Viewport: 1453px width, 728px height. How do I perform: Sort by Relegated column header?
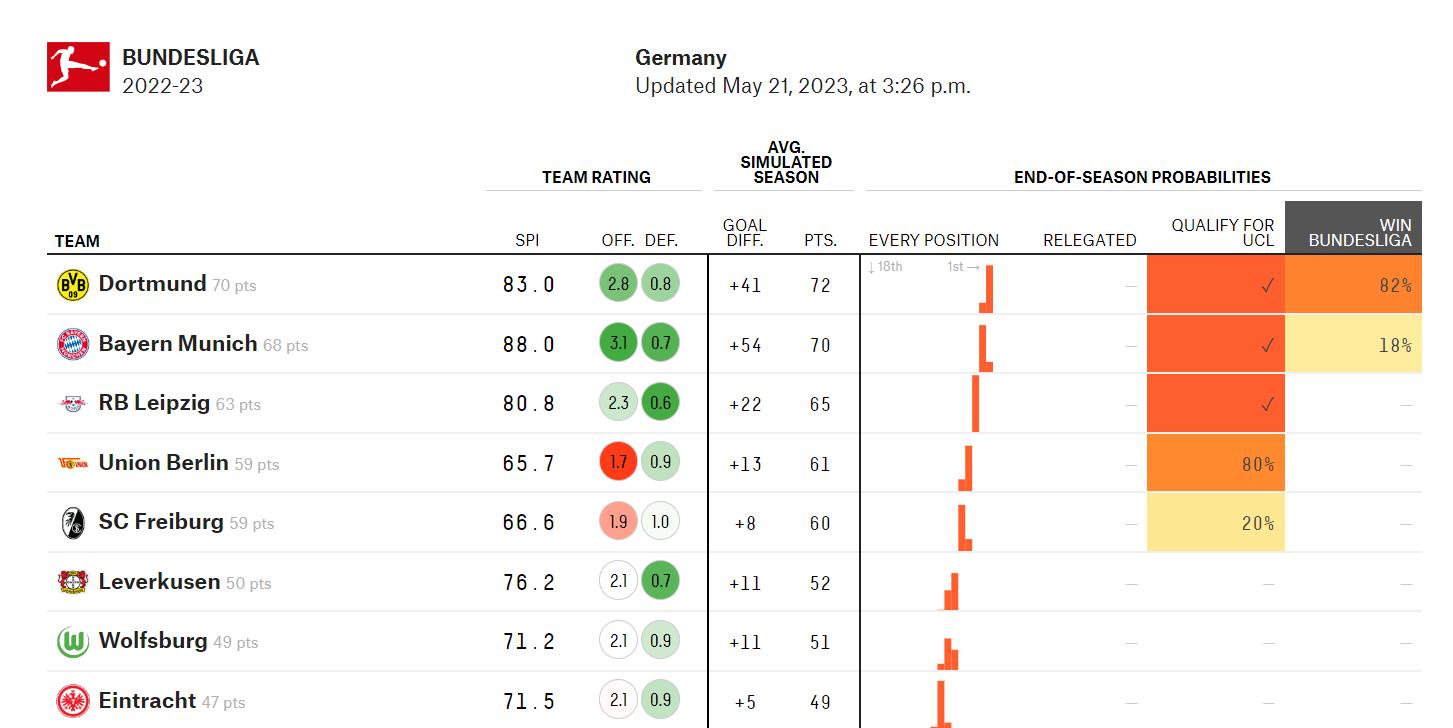(x=1089, y=240)
